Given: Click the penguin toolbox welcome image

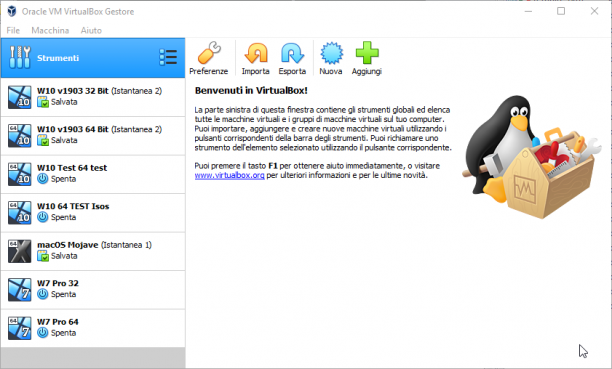Looking at the screenshot, I should click(531, 156).
